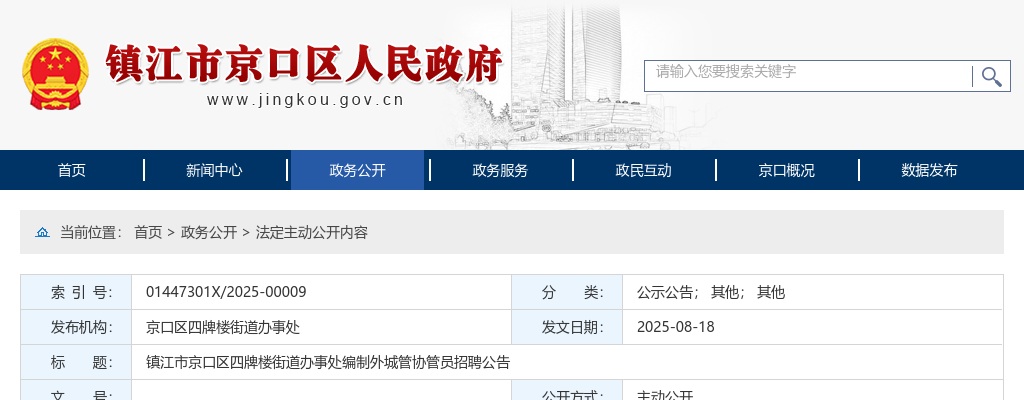Focus the keyword search input field
The image size is (1024, 400).
tap(808, 76)
